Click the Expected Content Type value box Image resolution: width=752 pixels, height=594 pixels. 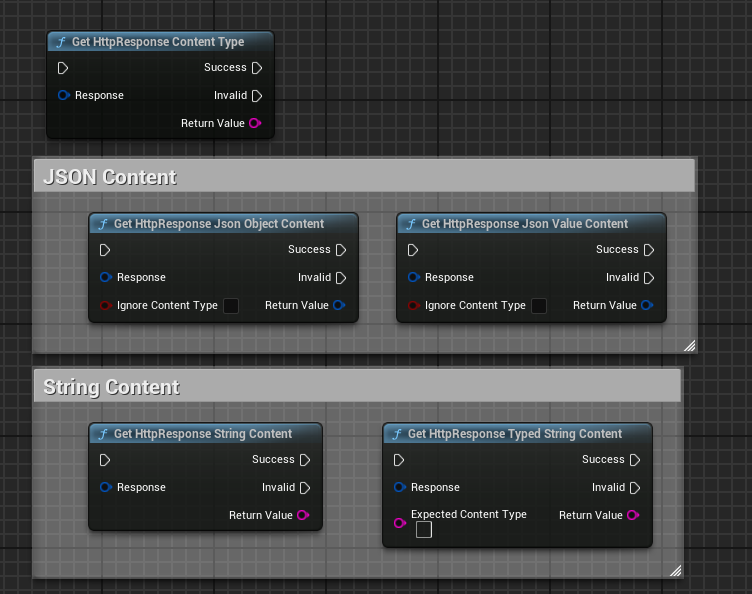click(424, 530)
